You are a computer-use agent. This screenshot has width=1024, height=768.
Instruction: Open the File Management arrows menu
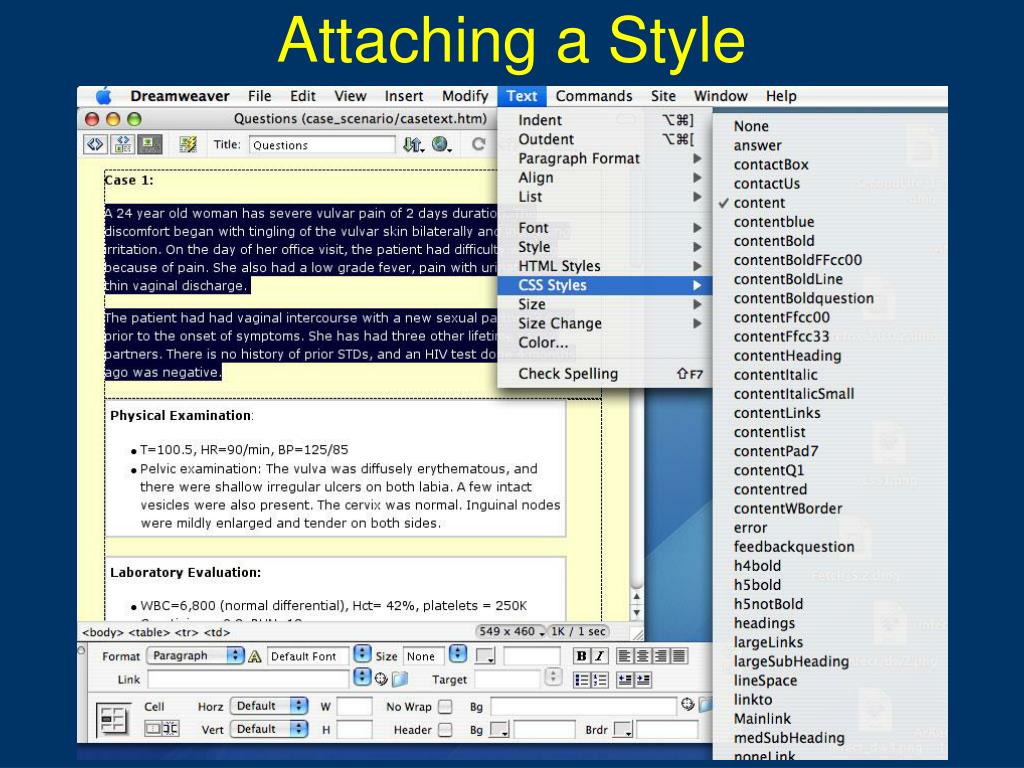tap(413, 144)
